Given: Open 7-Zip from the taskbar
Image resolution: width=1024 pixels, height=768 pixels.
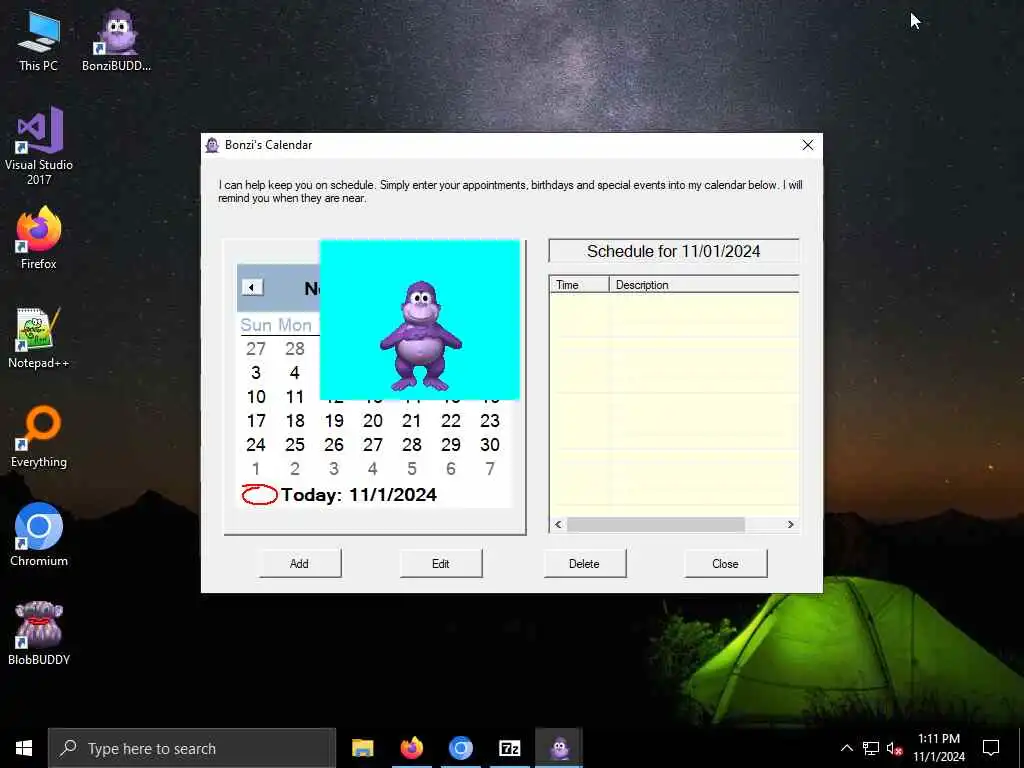Looking at the screenshot, I should click(509, 748).
